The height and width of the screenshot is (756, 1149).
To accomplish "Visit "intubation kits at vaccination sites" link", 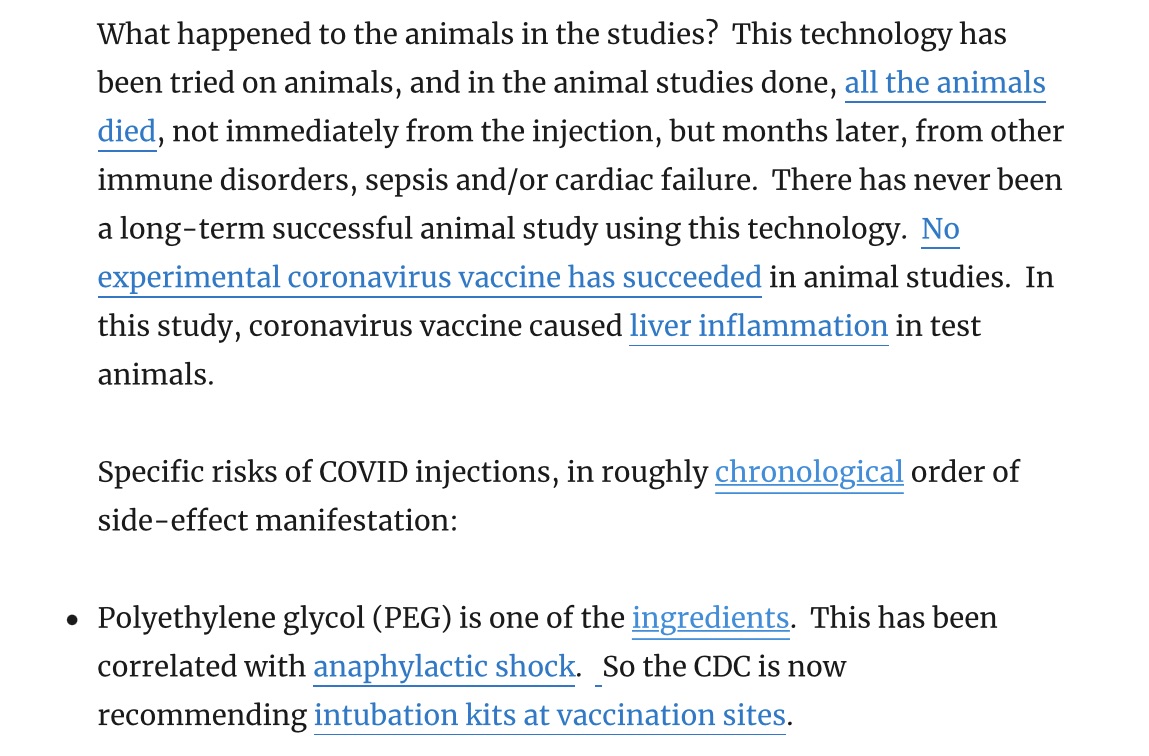I will click(550, 716).
